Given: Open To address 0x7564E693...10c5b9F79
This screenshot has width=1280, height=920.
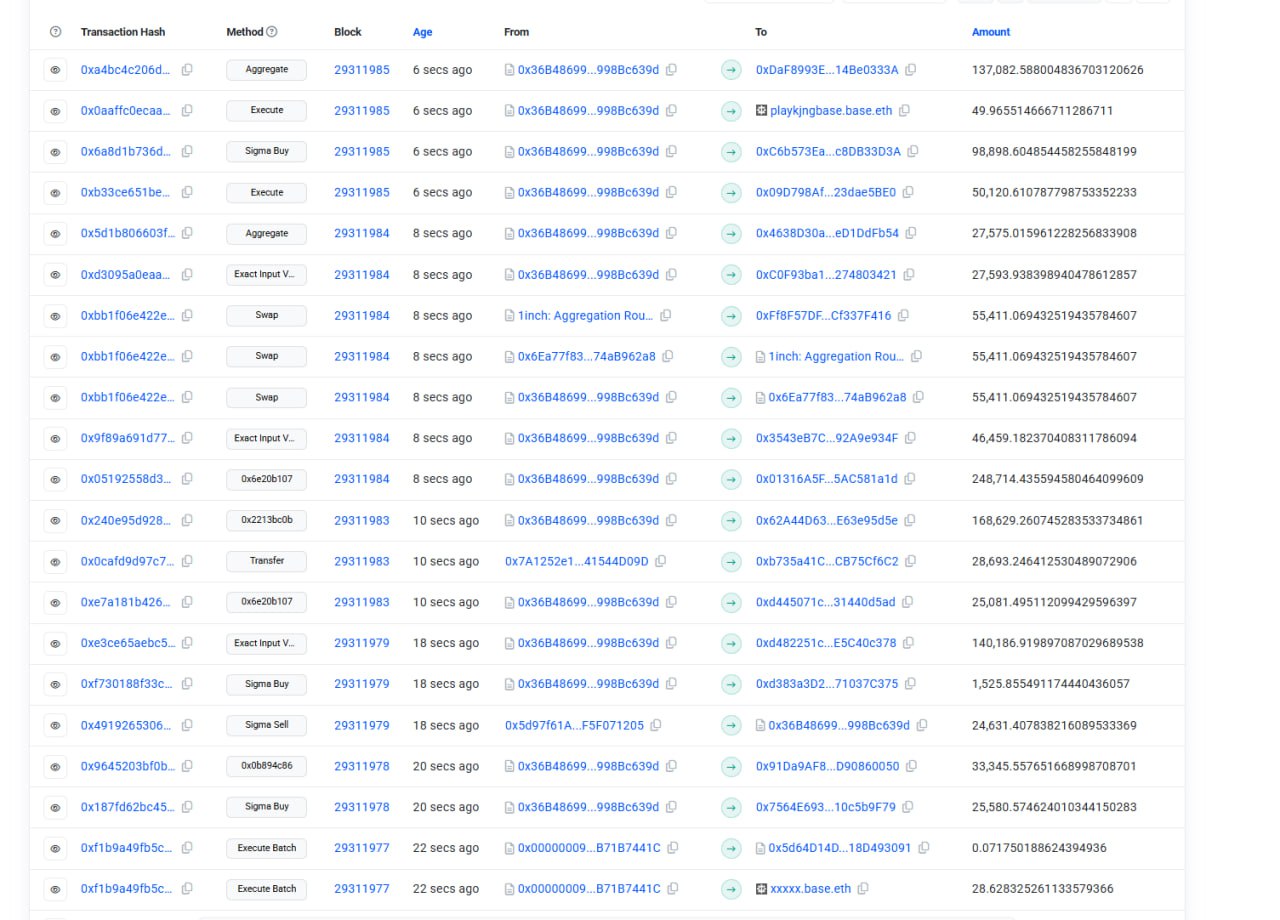Looking at the screenshot, I should click(x=825, y=808).
